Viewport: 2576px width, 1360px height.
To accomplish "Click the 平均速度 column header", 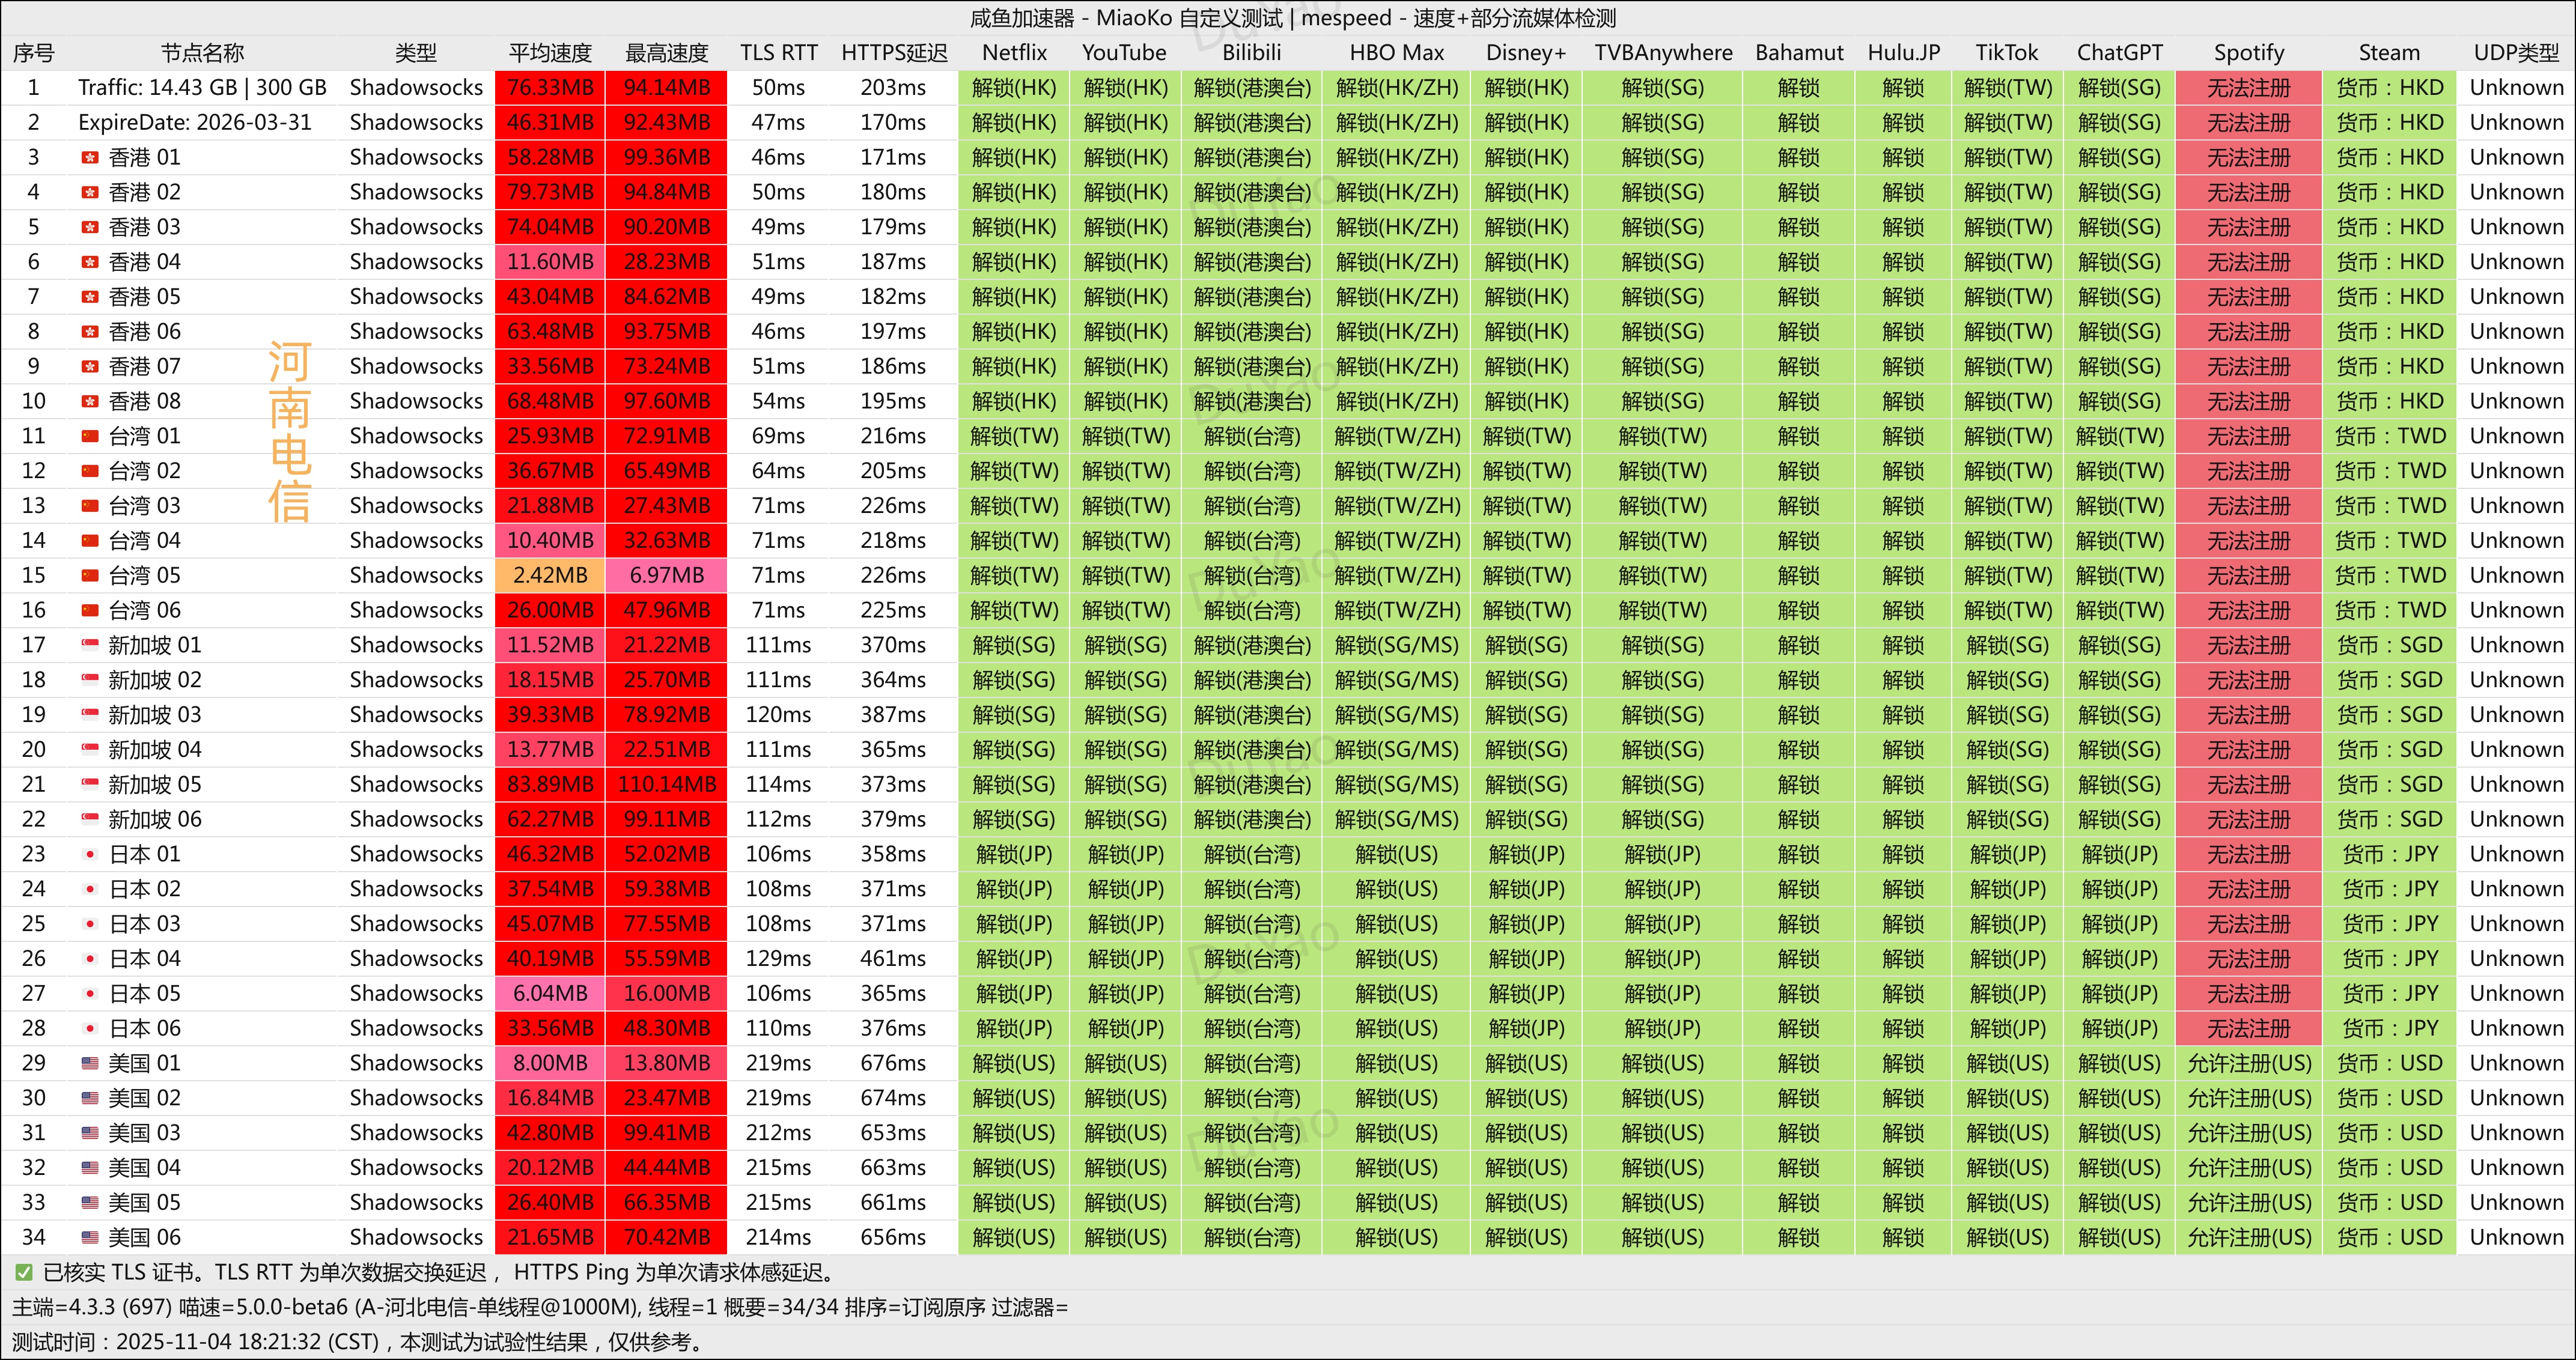I will tap(550, 53).
